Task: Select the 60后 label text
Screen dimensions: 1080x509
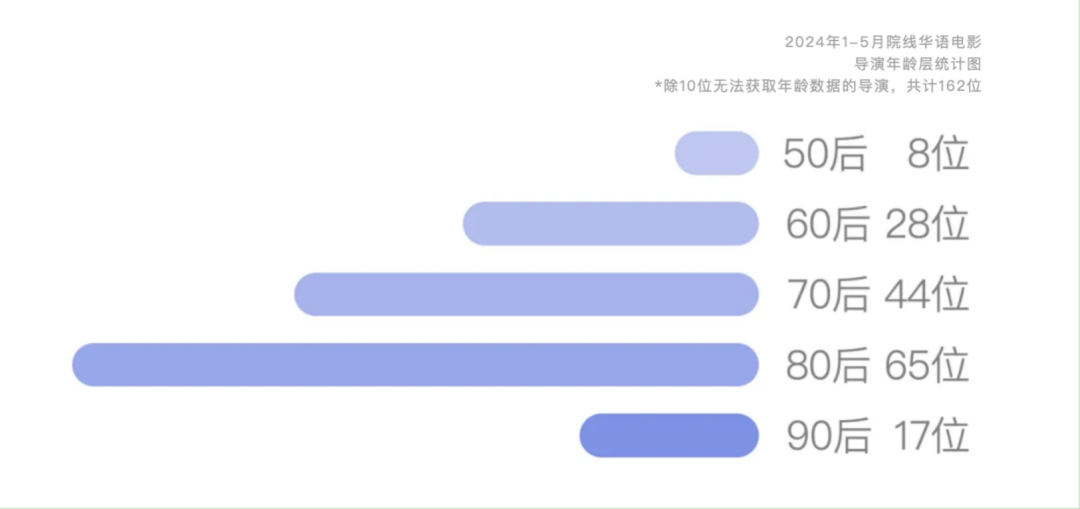Action: click(x=827, y=225)
